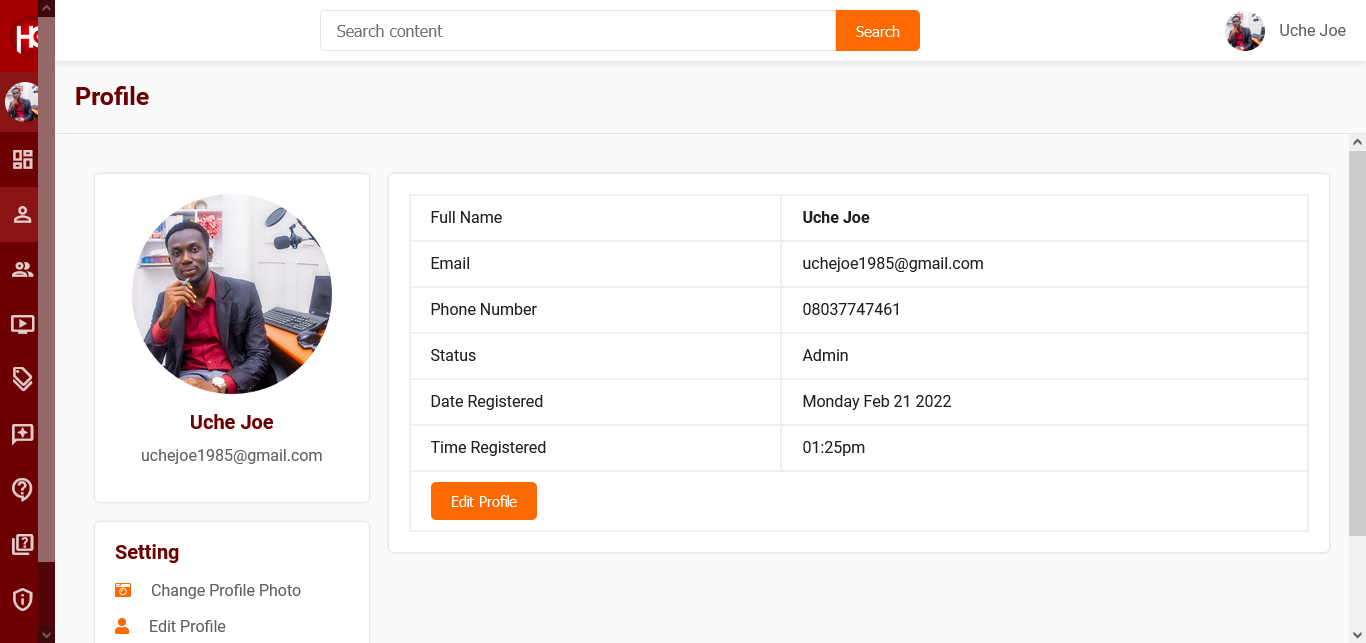Open the video play screen sidebar icon
Viewport: 1366px width, 643px height.
[22, 324]
